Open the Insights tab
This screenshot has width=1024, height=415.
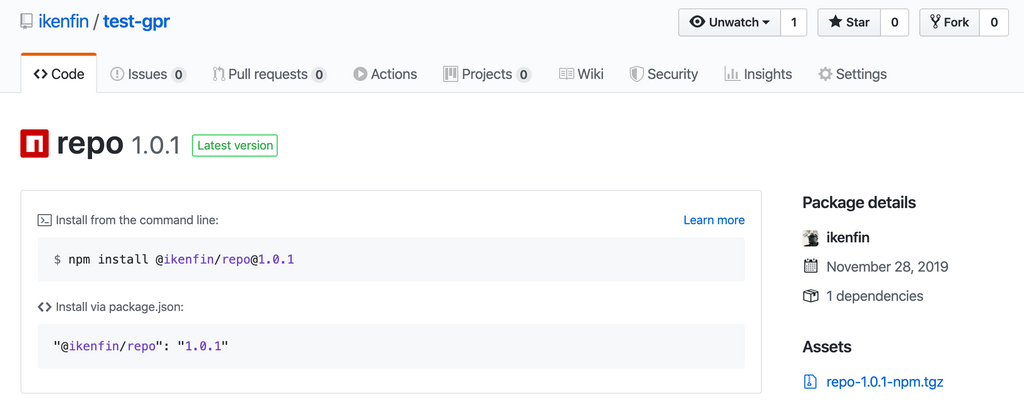(758, 74)
